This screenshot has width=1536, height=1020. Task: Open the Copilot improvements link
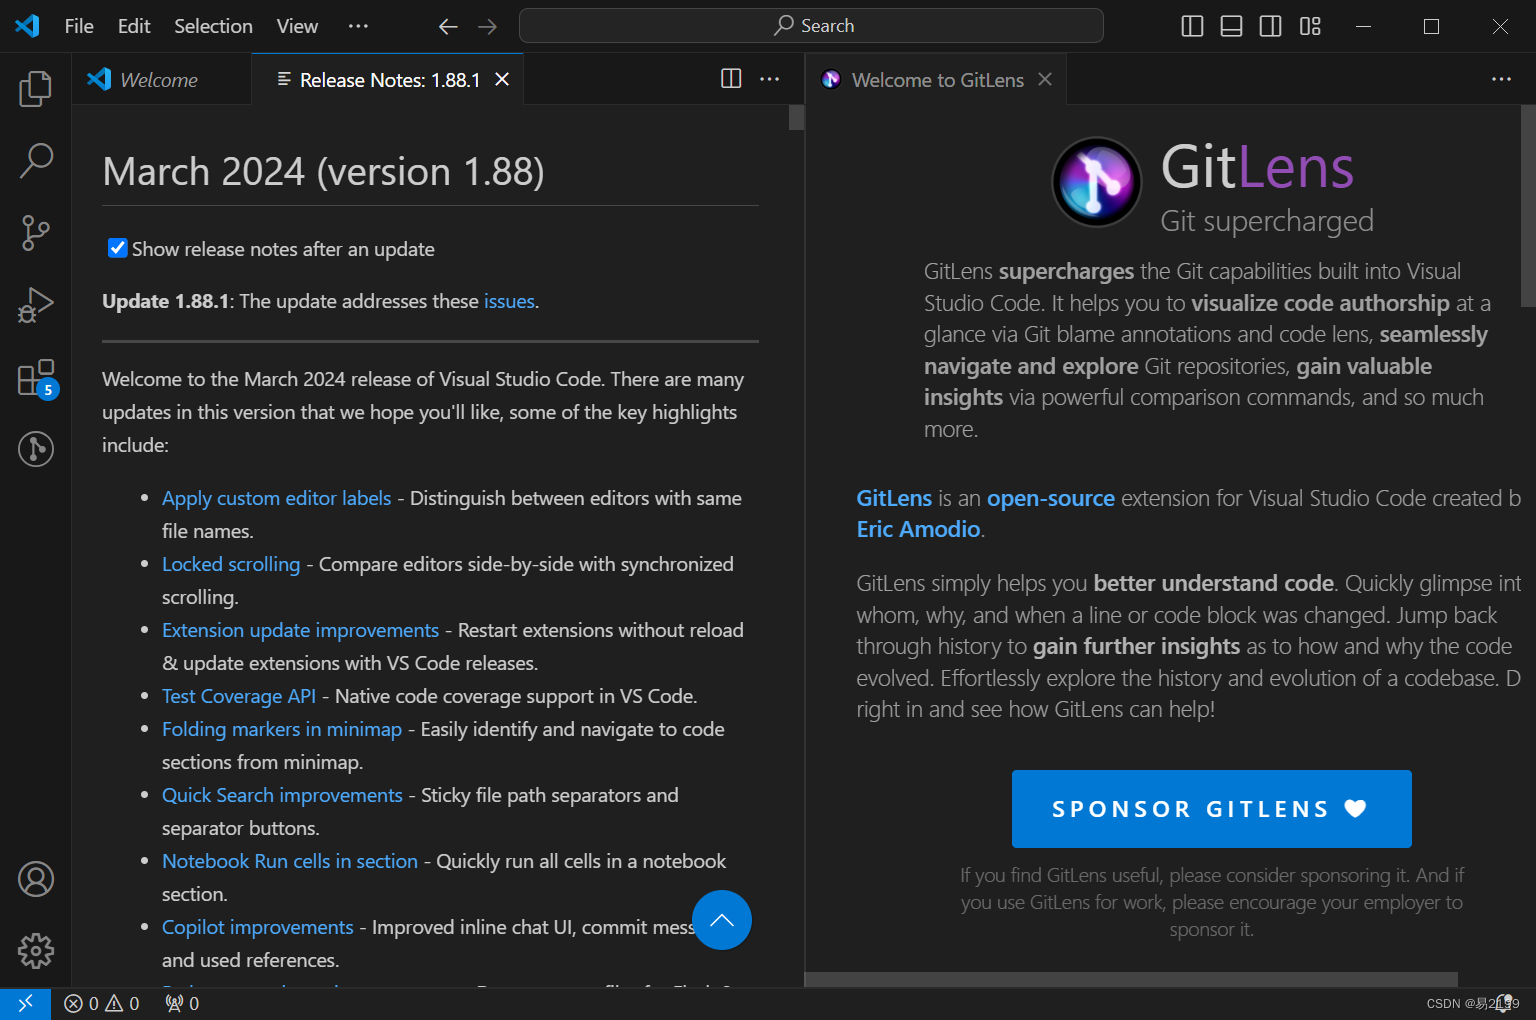tap(258, 927)
